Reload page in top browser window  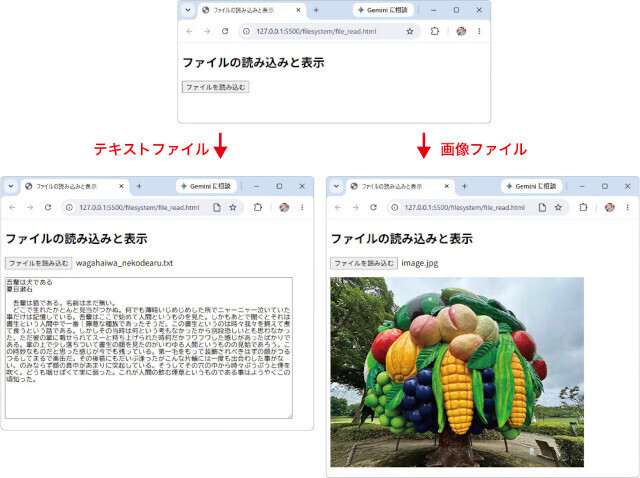pyautogui.click(x=225, y=31)
